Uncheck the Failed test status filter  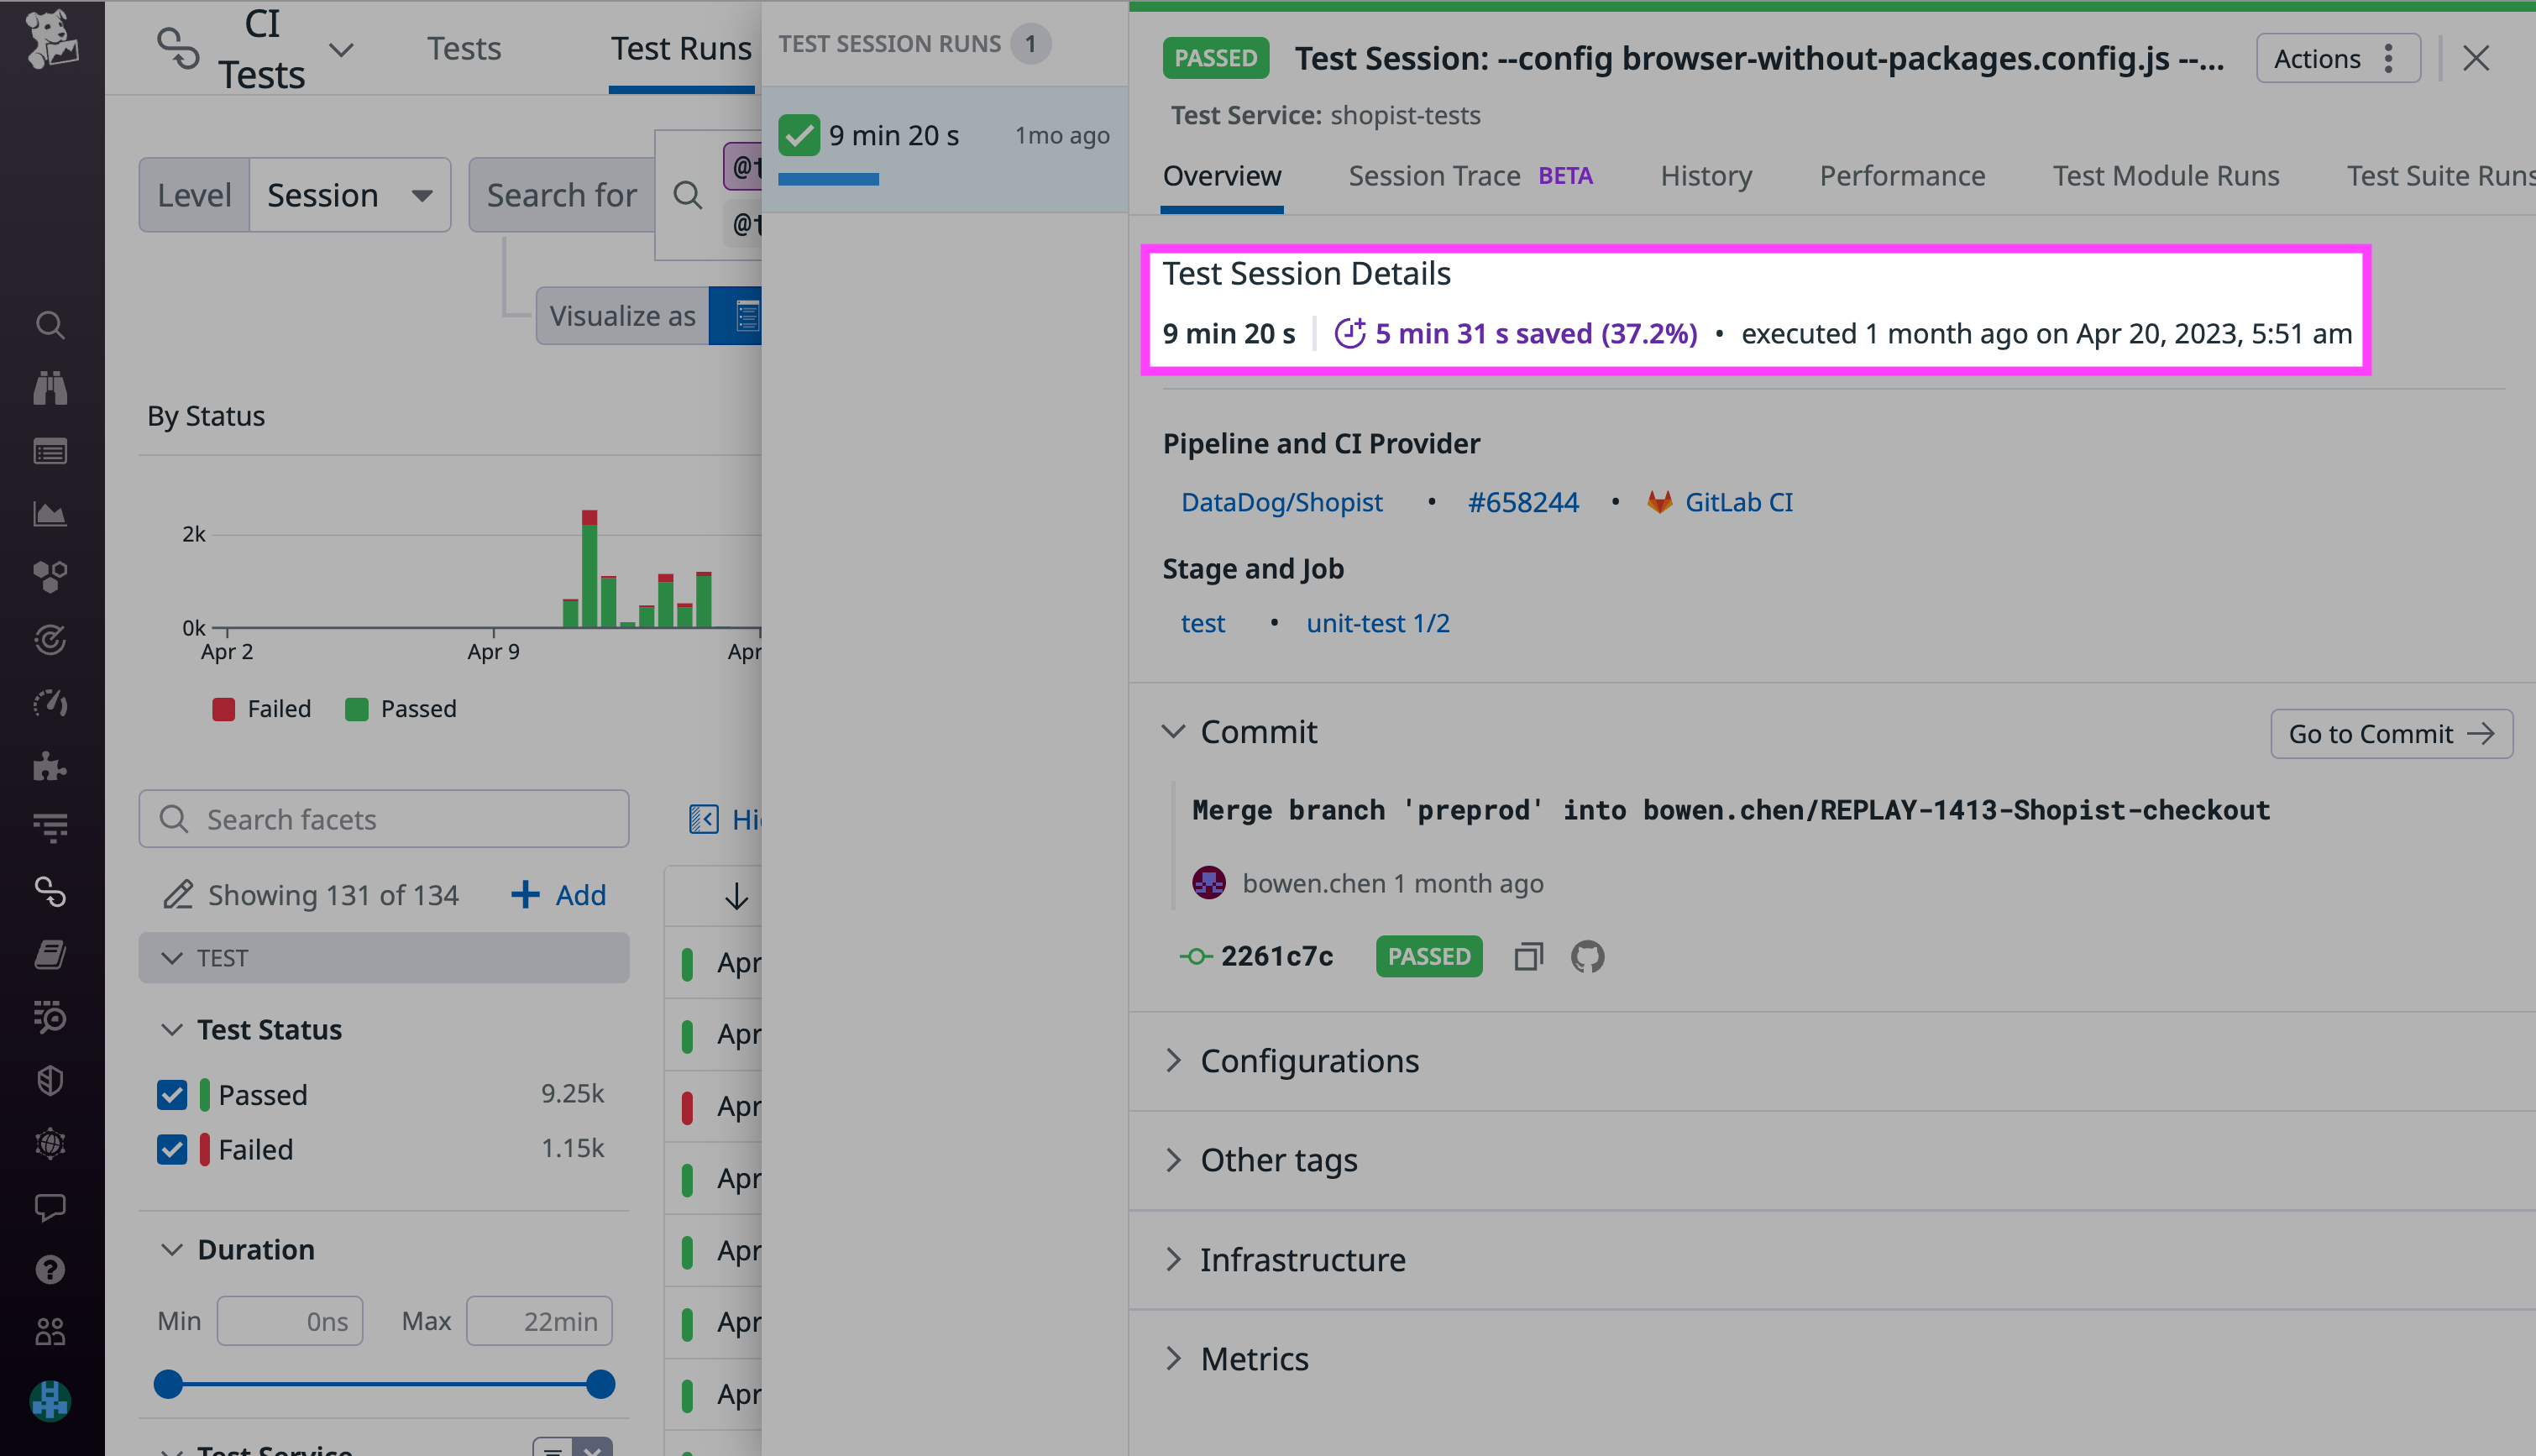click(x=172, y=1149)
